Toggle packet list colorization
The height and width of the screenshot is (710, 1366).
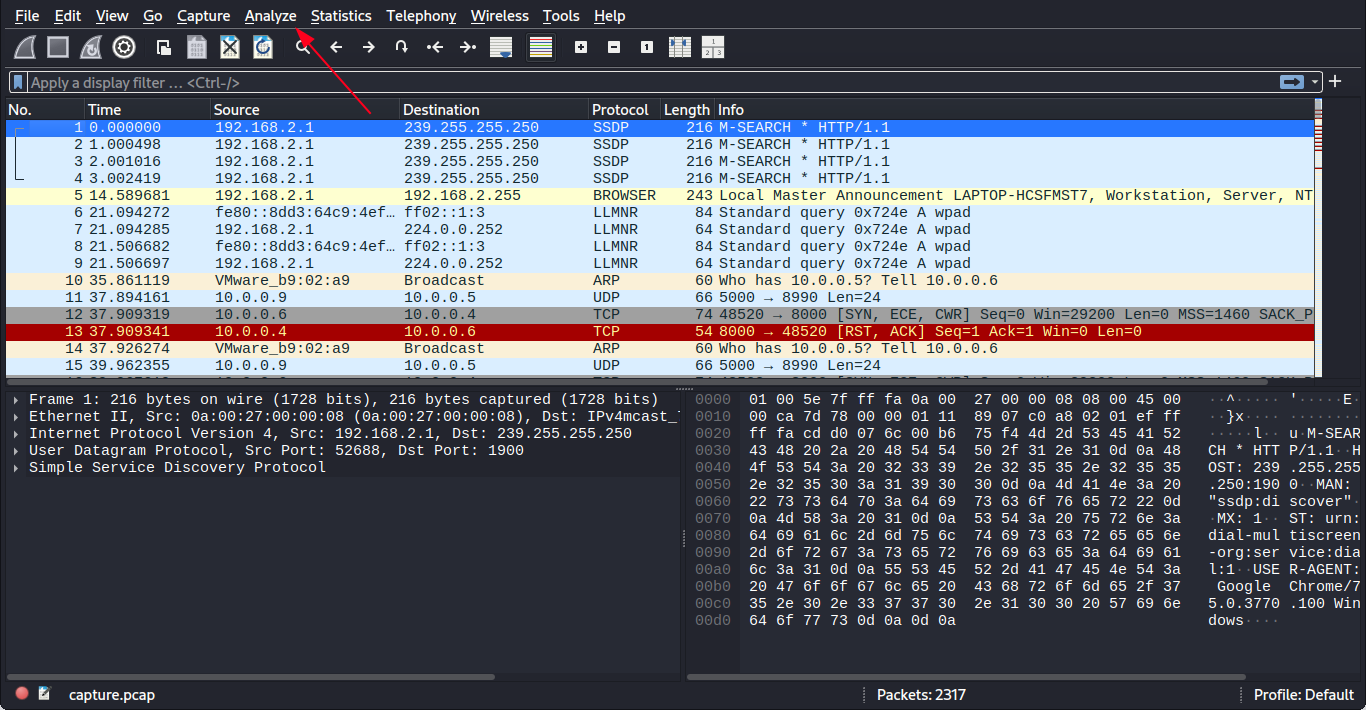tap(541, 47)
